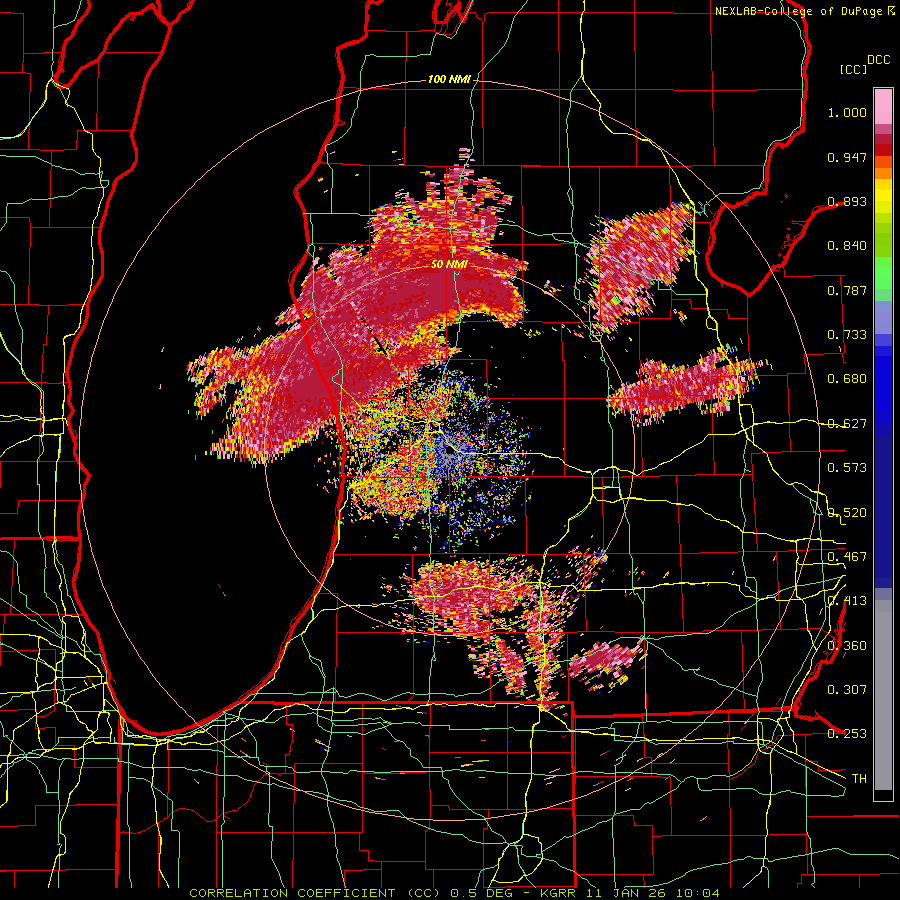The image size is (900, 900).
Task: Select the 0.680 scale value
Action: click(x=847, y=379)
